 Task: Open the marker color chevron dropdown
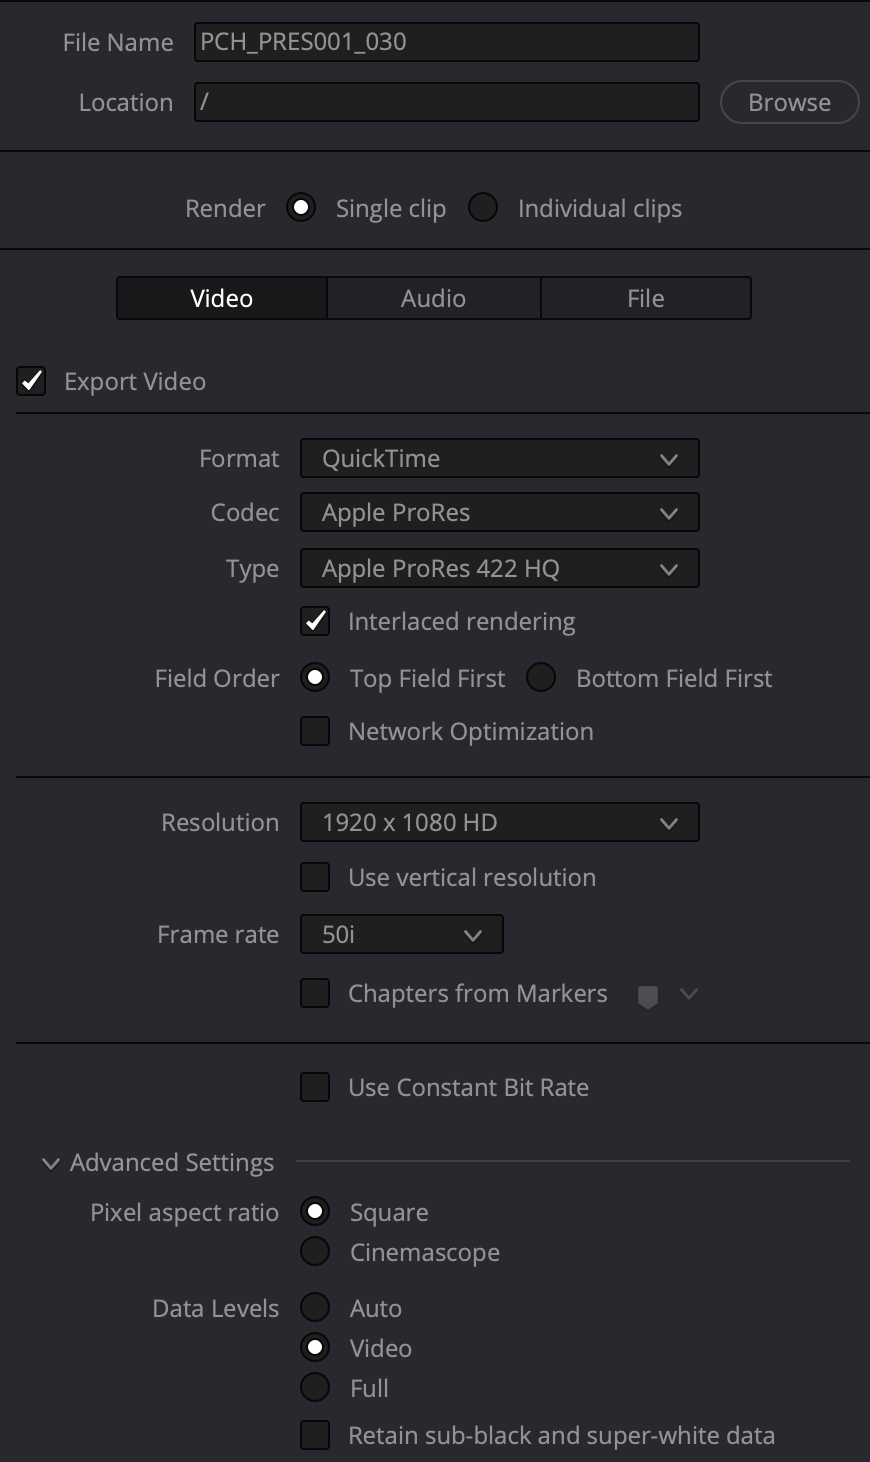click(688, 994)
